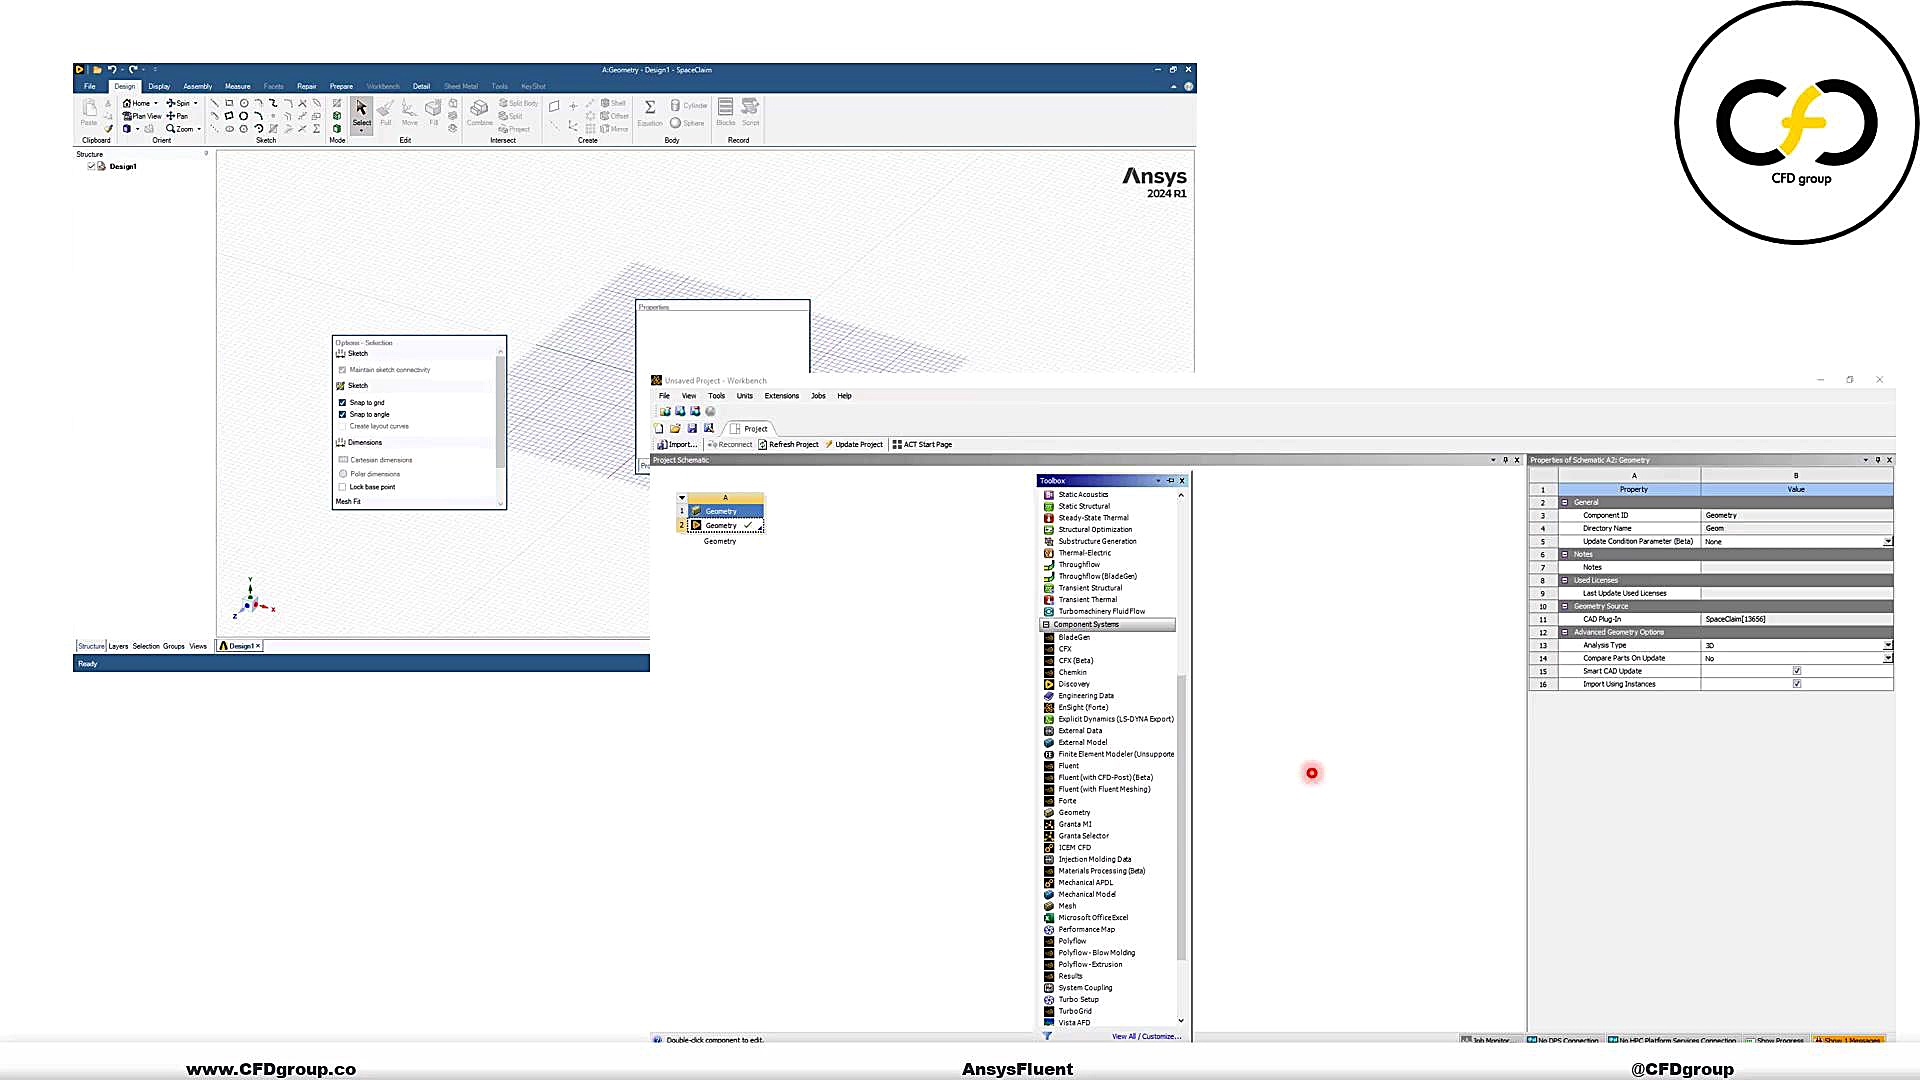Collapse the Used Licenses section
The width and height of the screenshot is (1920, 1080).
[1565, 580]
